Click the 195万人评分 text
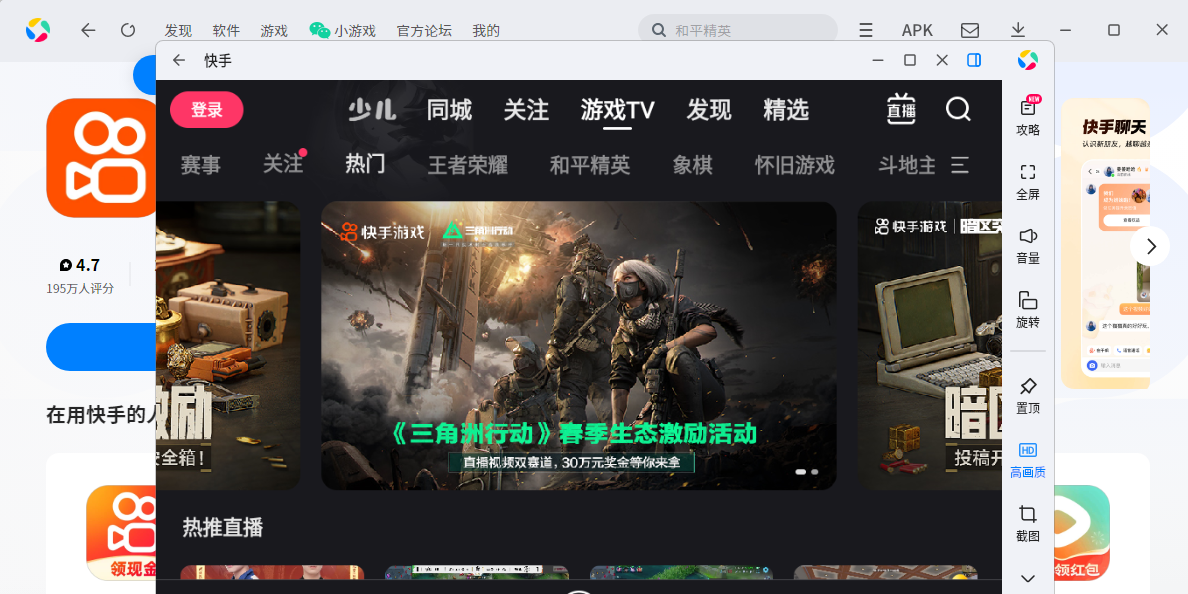This screenshot has width=1188, height=594. pyautogui.click(x=80, y=289)
